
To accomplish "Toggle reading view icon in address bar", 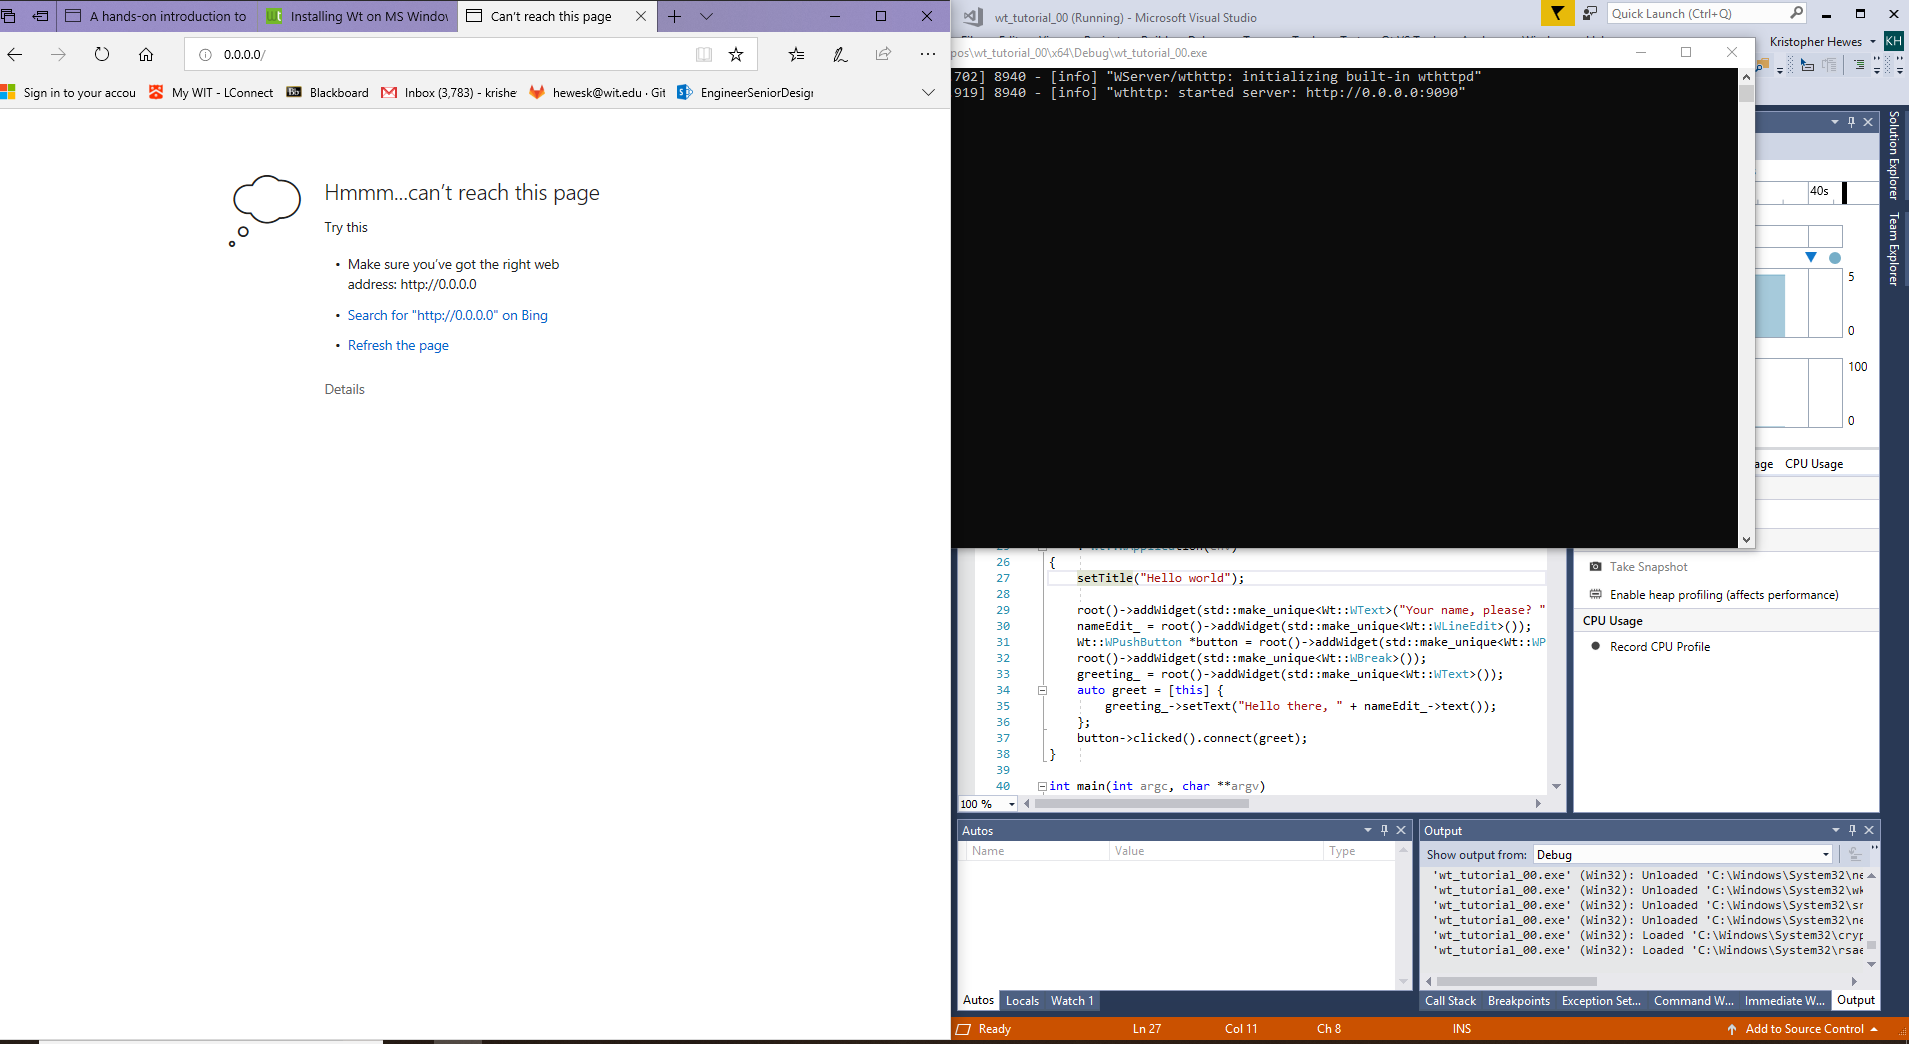I will click(x=704, y=54).
